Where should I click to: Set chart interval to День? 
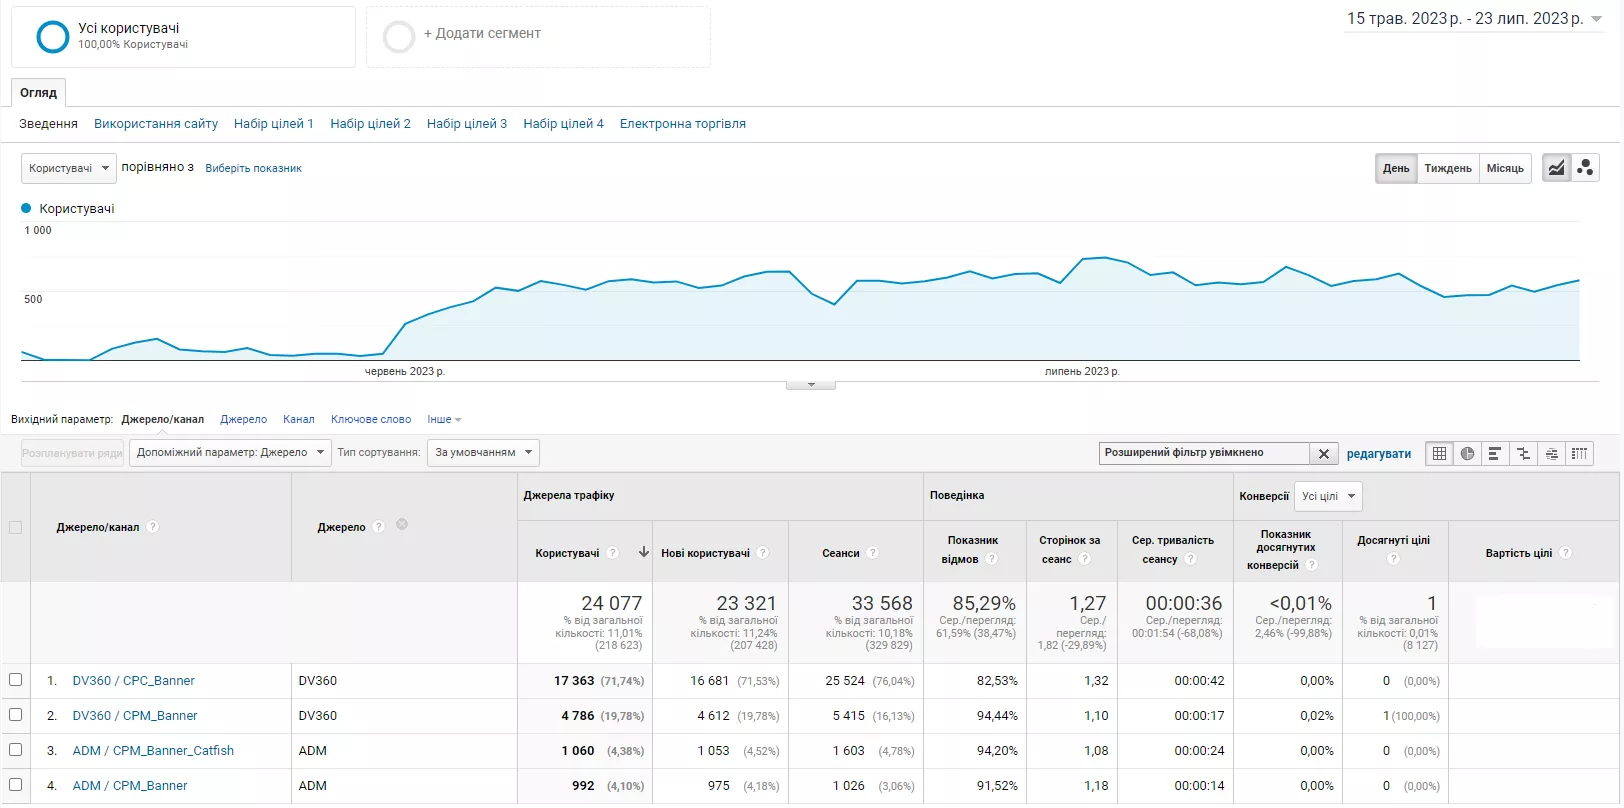pyautogui.click(x=1396, y=168)
